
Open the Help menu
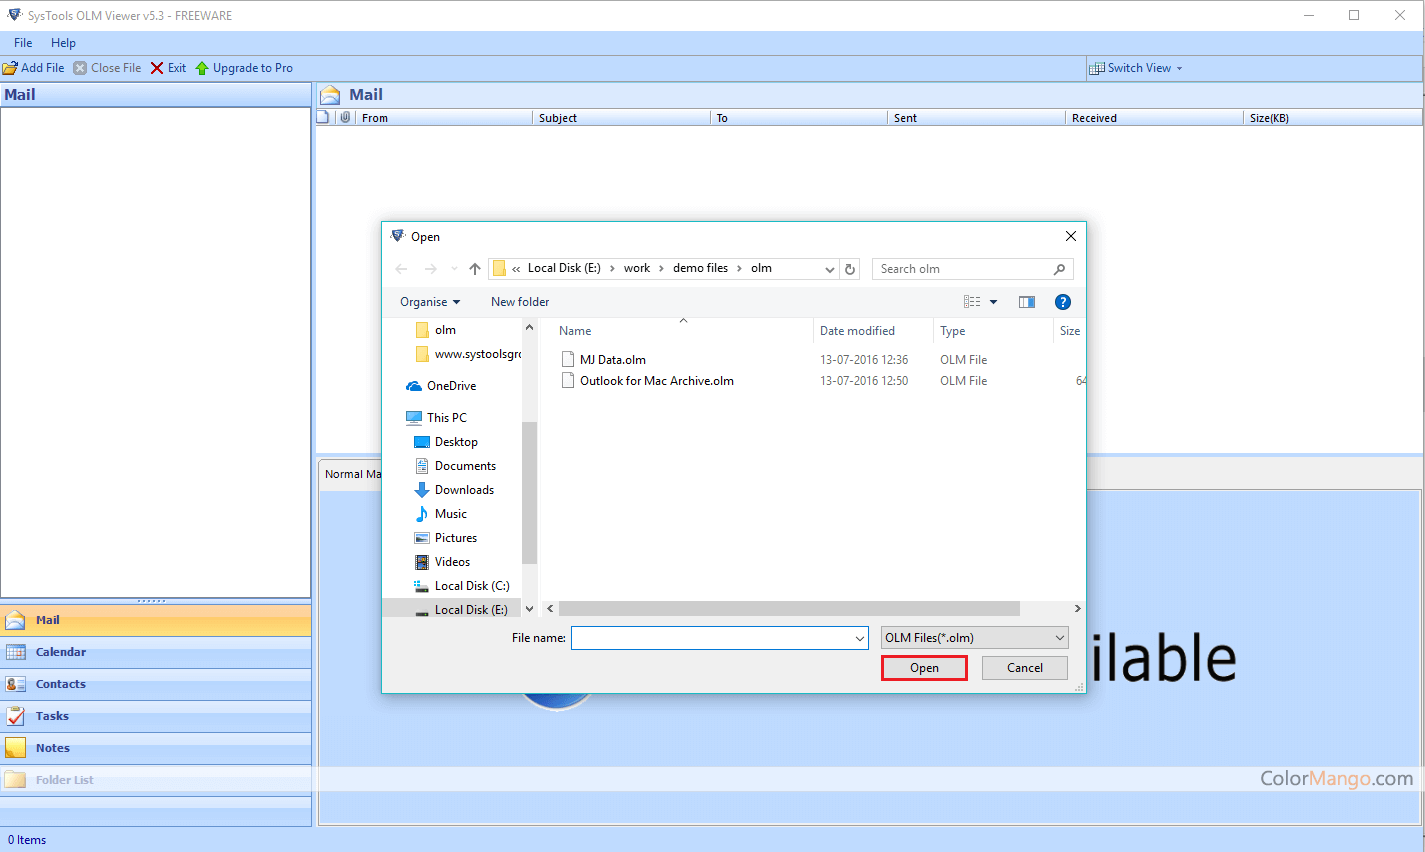[x=63, y=43]
